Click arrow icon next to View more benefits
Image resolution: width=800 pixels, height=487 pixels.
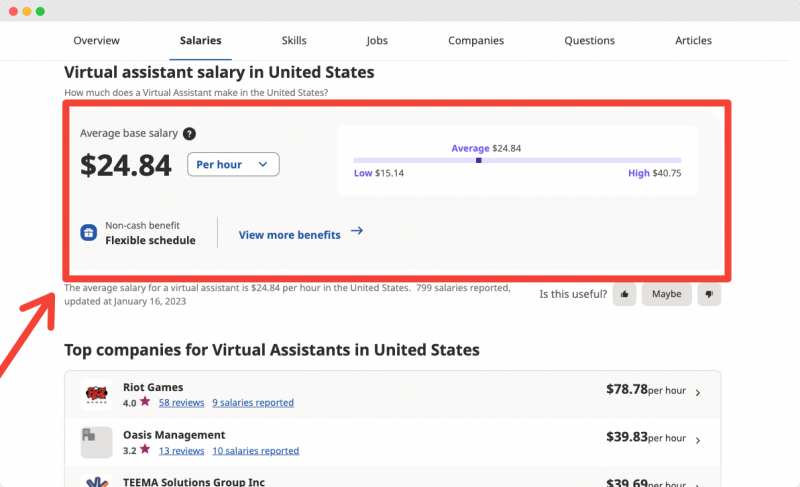pos(357,231)
